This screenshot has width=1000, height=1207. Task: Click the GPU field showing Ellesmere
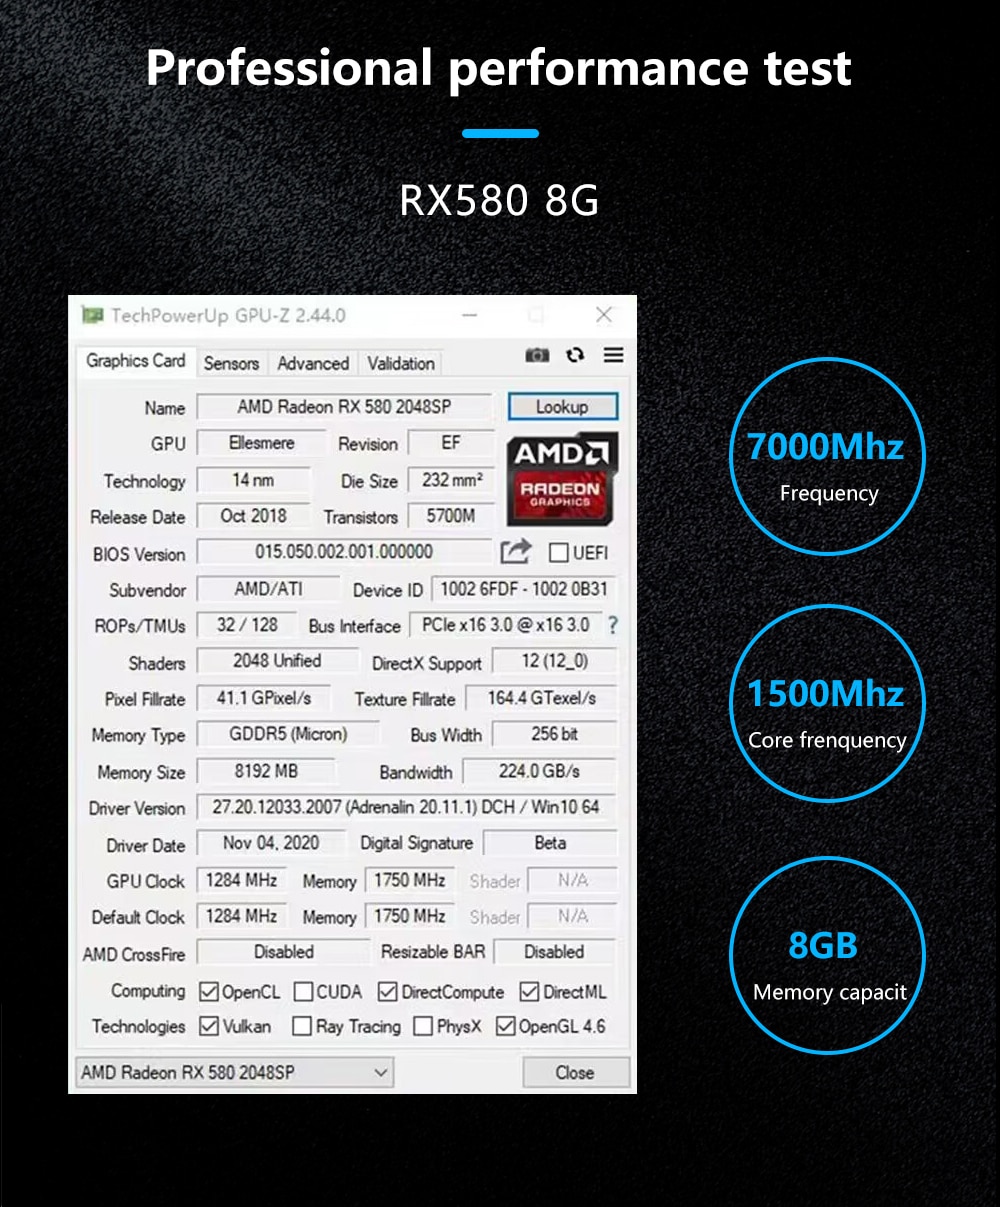261,443
